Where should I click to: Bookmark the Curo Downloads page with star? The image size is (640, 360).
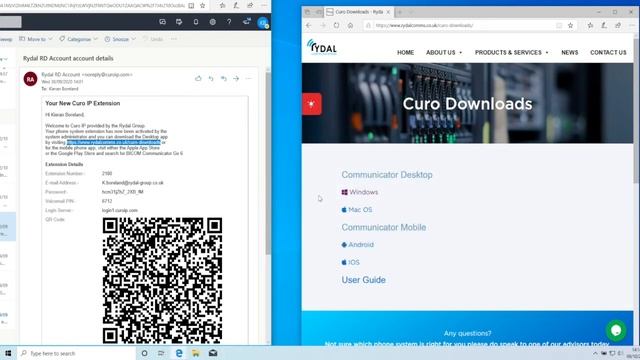[570, 25]
